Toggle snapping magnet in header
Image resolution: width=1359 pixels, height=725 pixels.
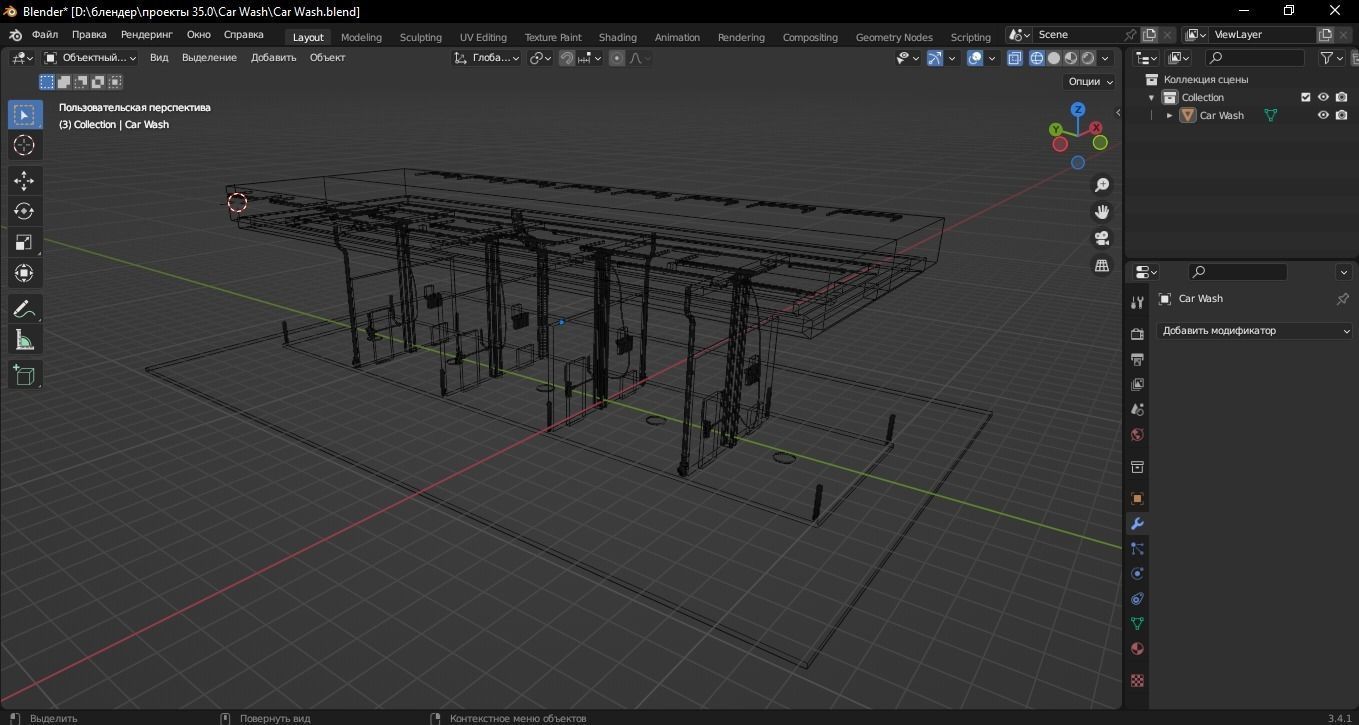(x=567, y=58)
